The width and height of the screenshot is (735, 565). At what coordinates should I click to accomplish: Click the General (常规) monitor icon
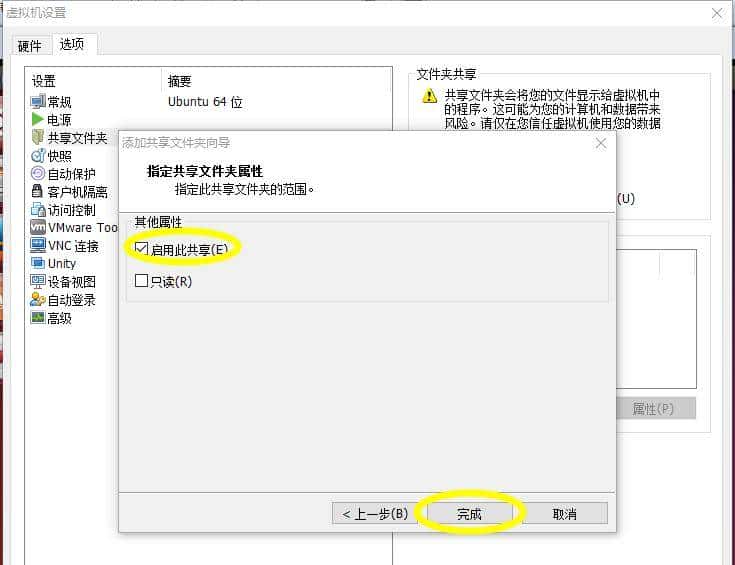38,101
